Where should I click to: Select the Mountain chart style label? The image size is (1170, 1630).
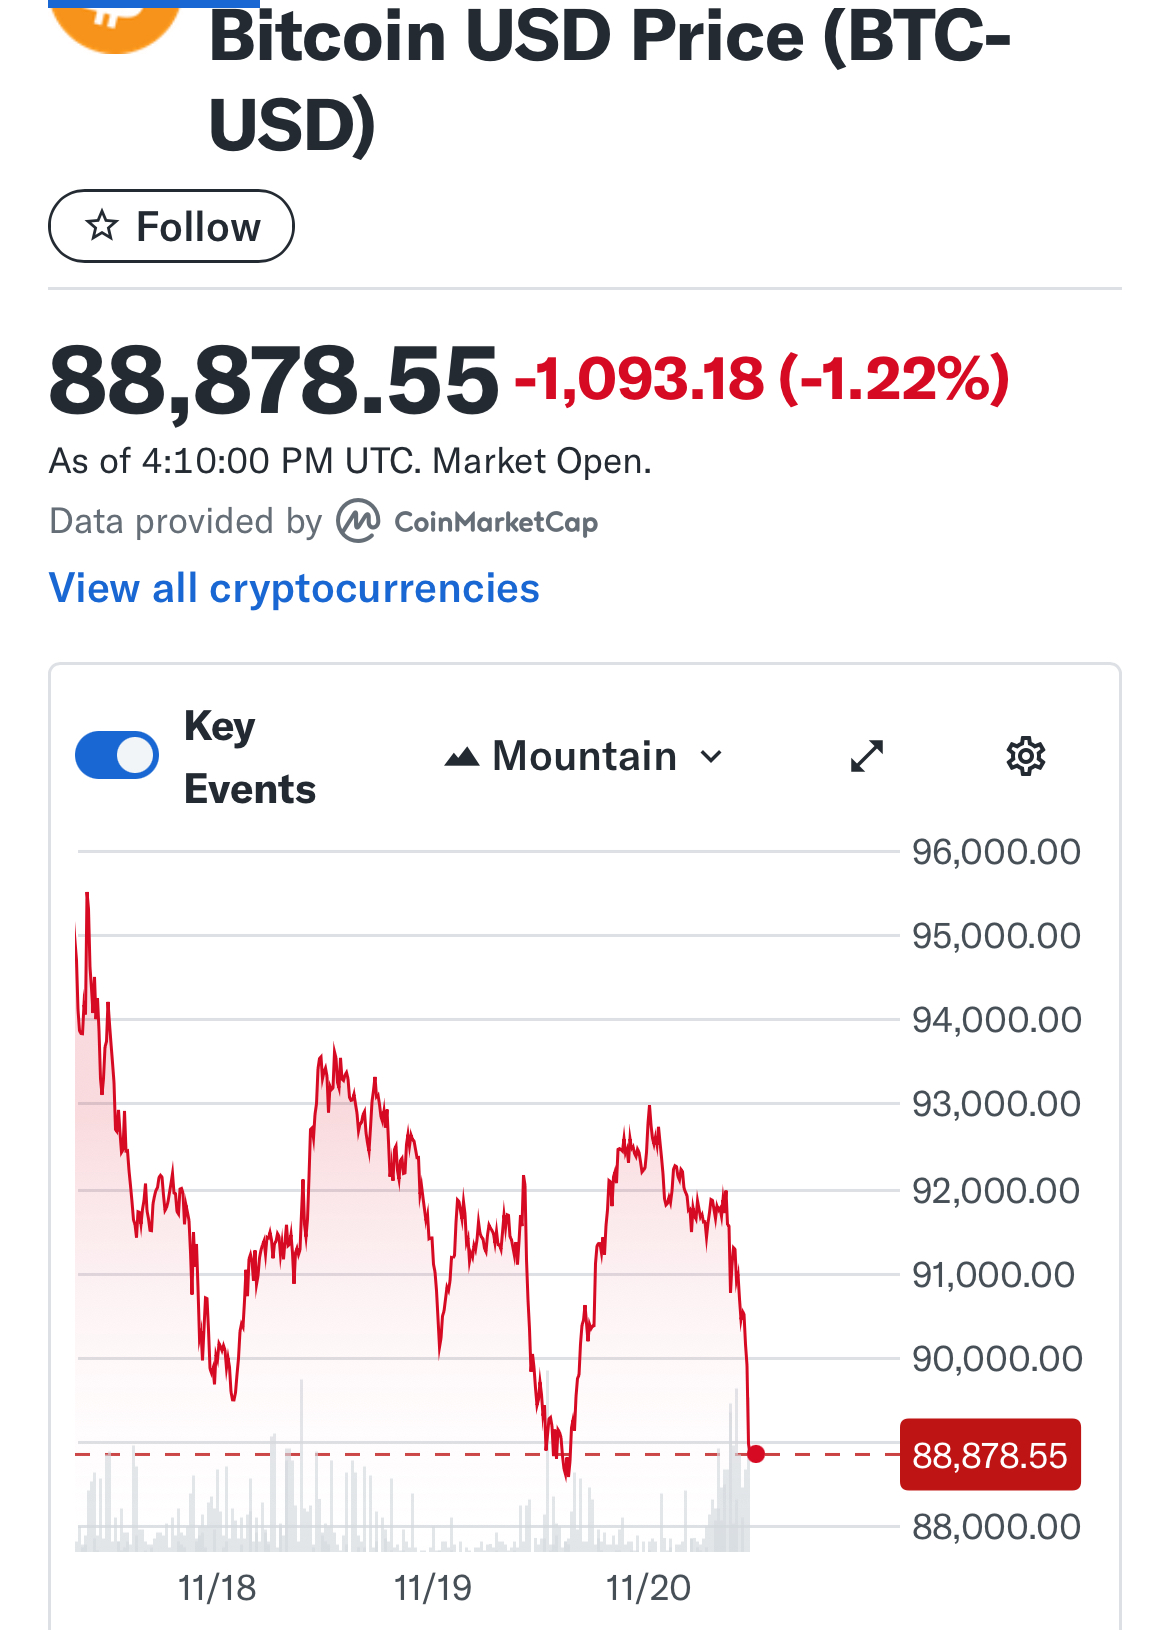584,757
